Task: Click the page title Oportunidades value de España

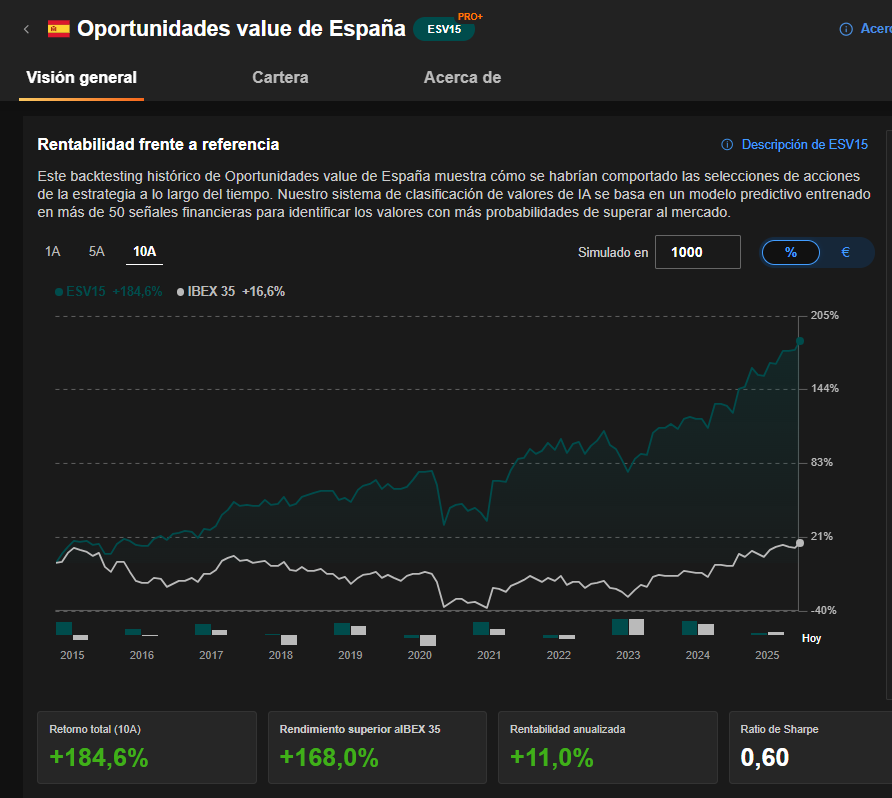Action: coord(241,28)
